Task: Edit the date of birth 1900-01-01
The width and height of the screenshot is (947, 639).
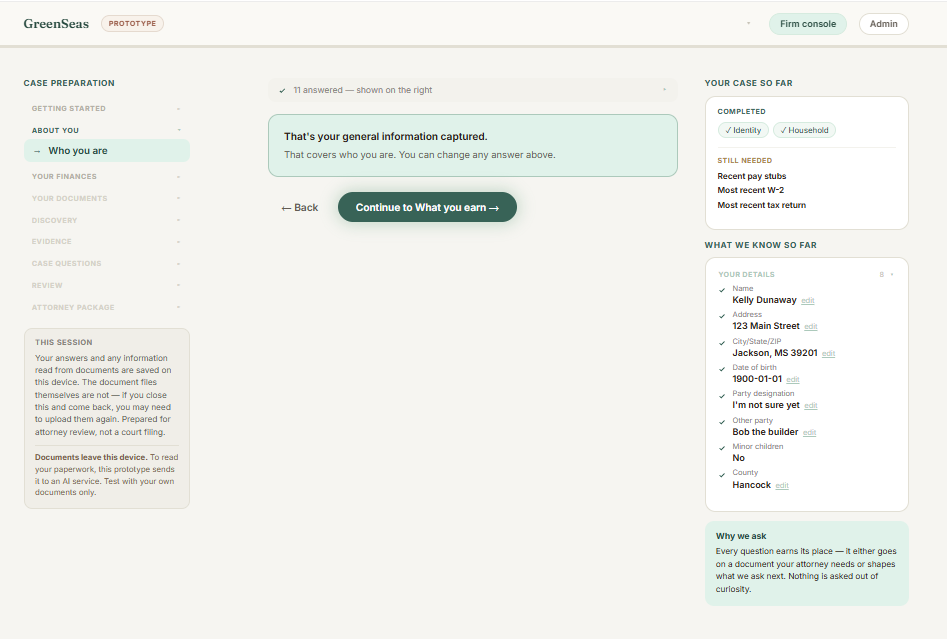Action: click(x=792, y=380)
